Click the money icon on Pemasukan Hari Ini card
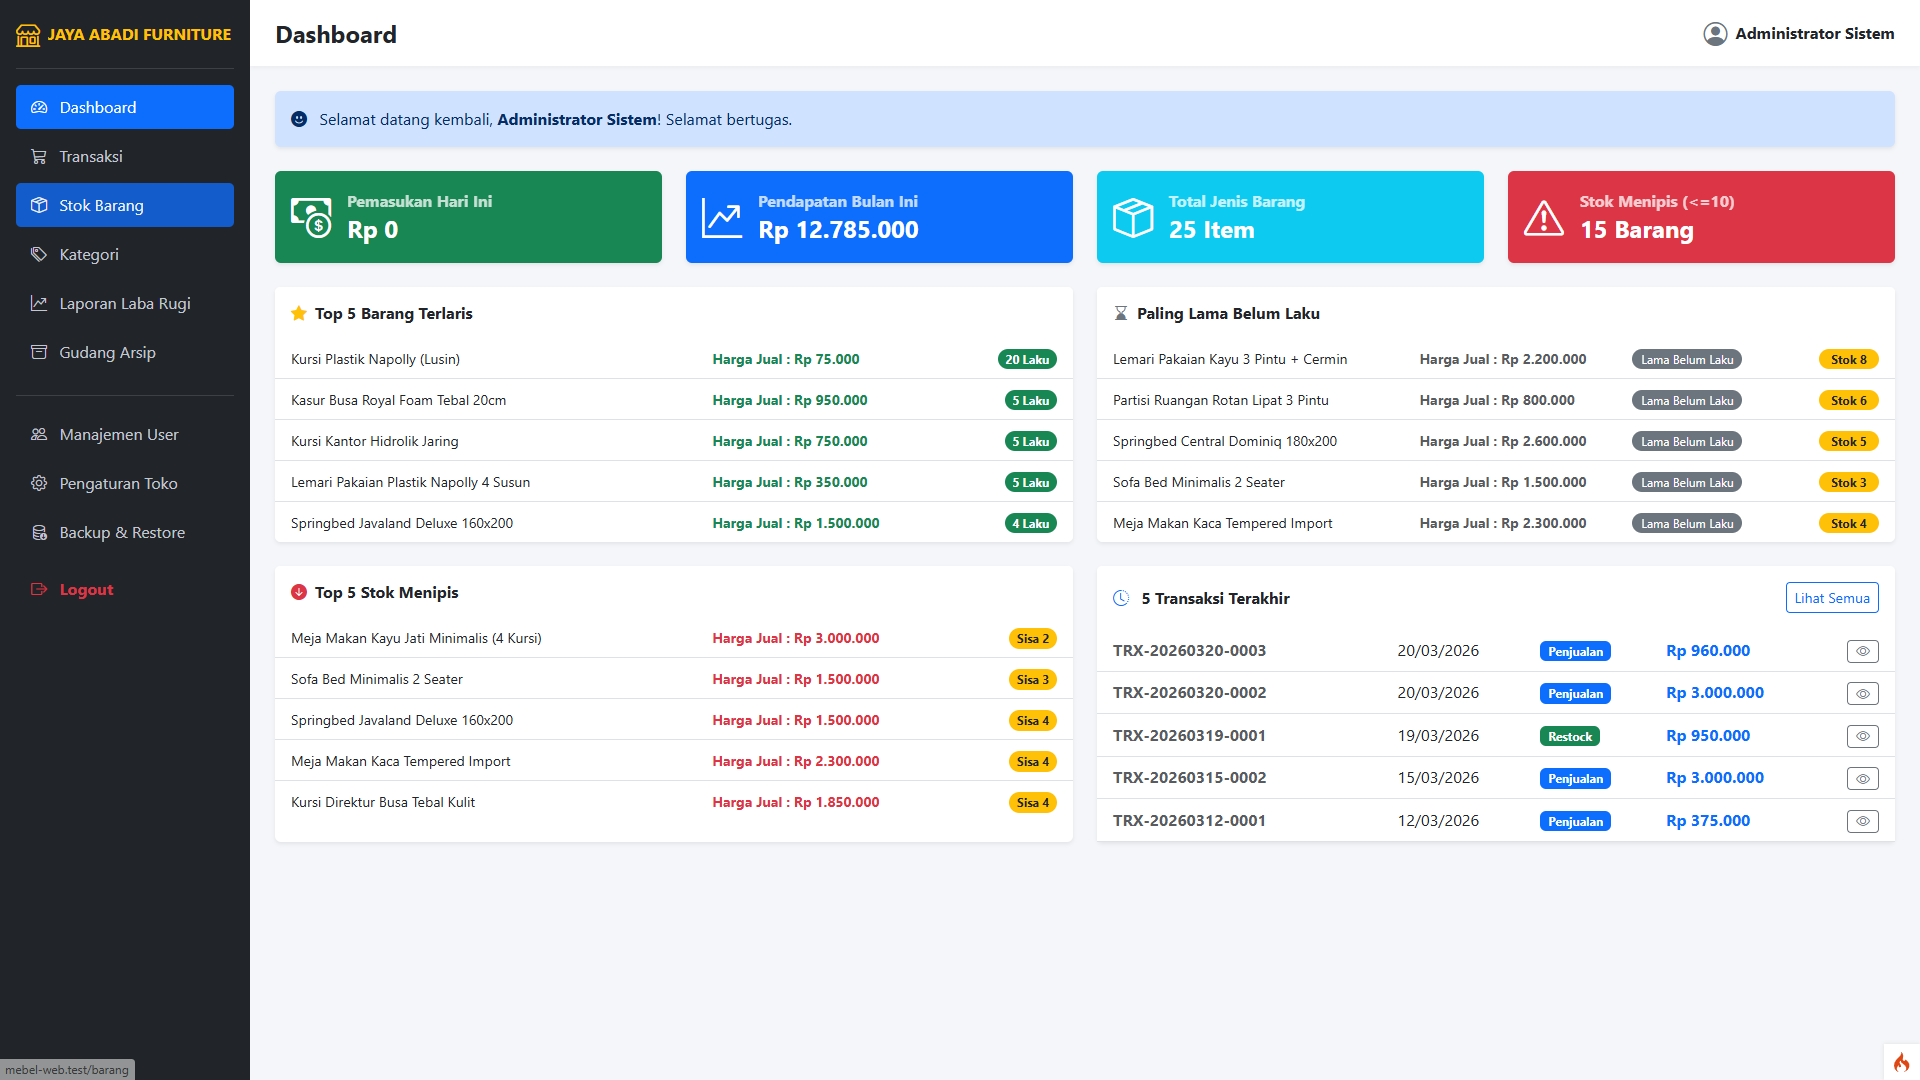This screenshot has height=1080, width=1920. click(x=311, y=218)
